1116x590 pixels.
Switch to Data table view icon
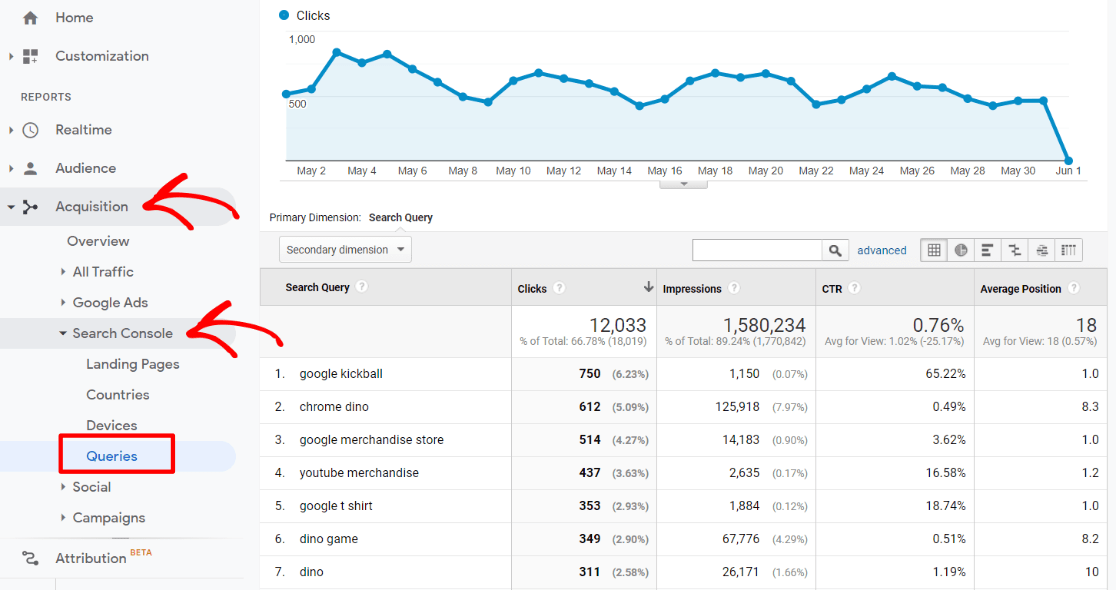pos(934,250)
